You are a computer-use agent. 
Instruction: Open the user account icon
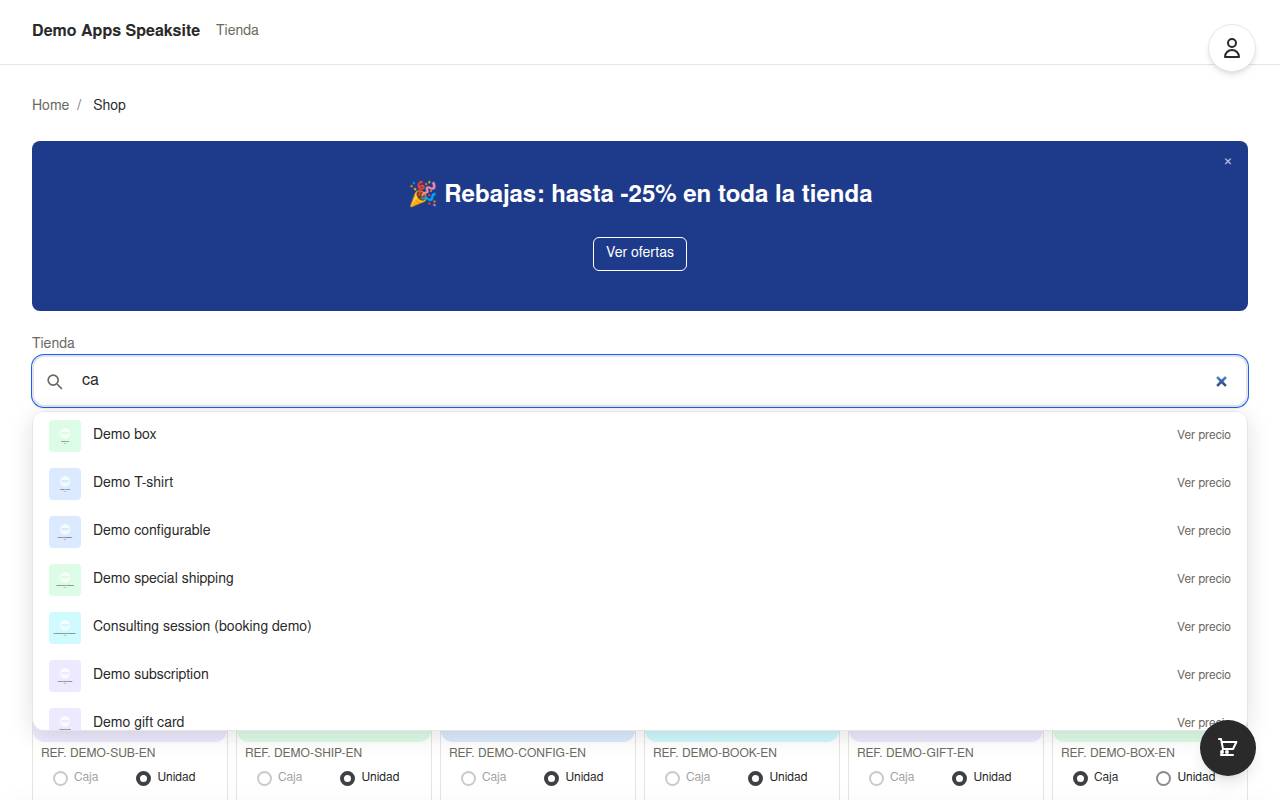tap(1232, 48)
